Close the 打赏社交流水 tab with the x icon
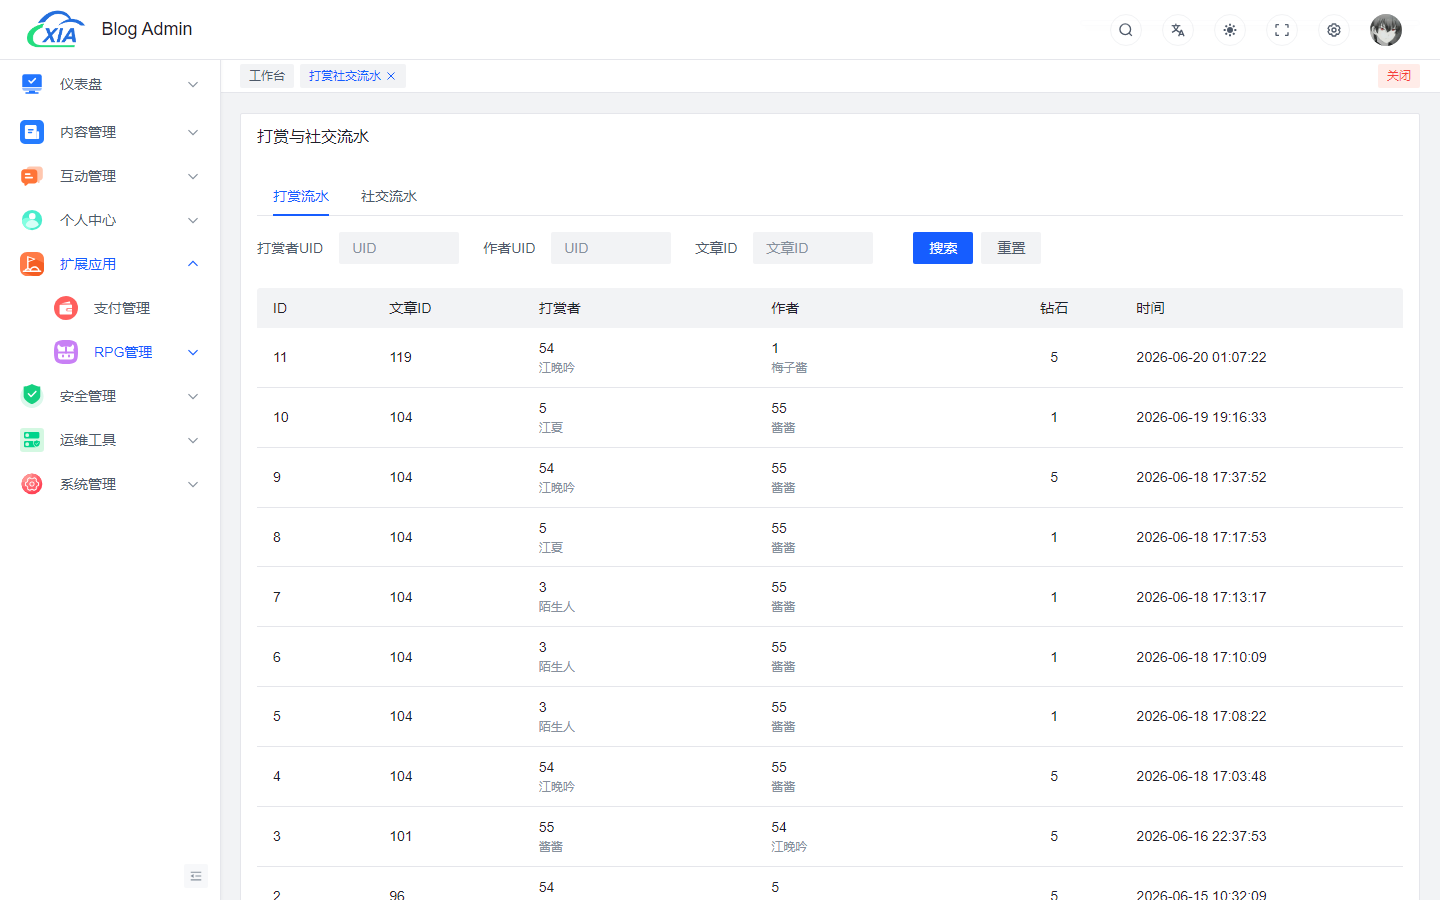The image size is (1440, 900). point(391,76)
